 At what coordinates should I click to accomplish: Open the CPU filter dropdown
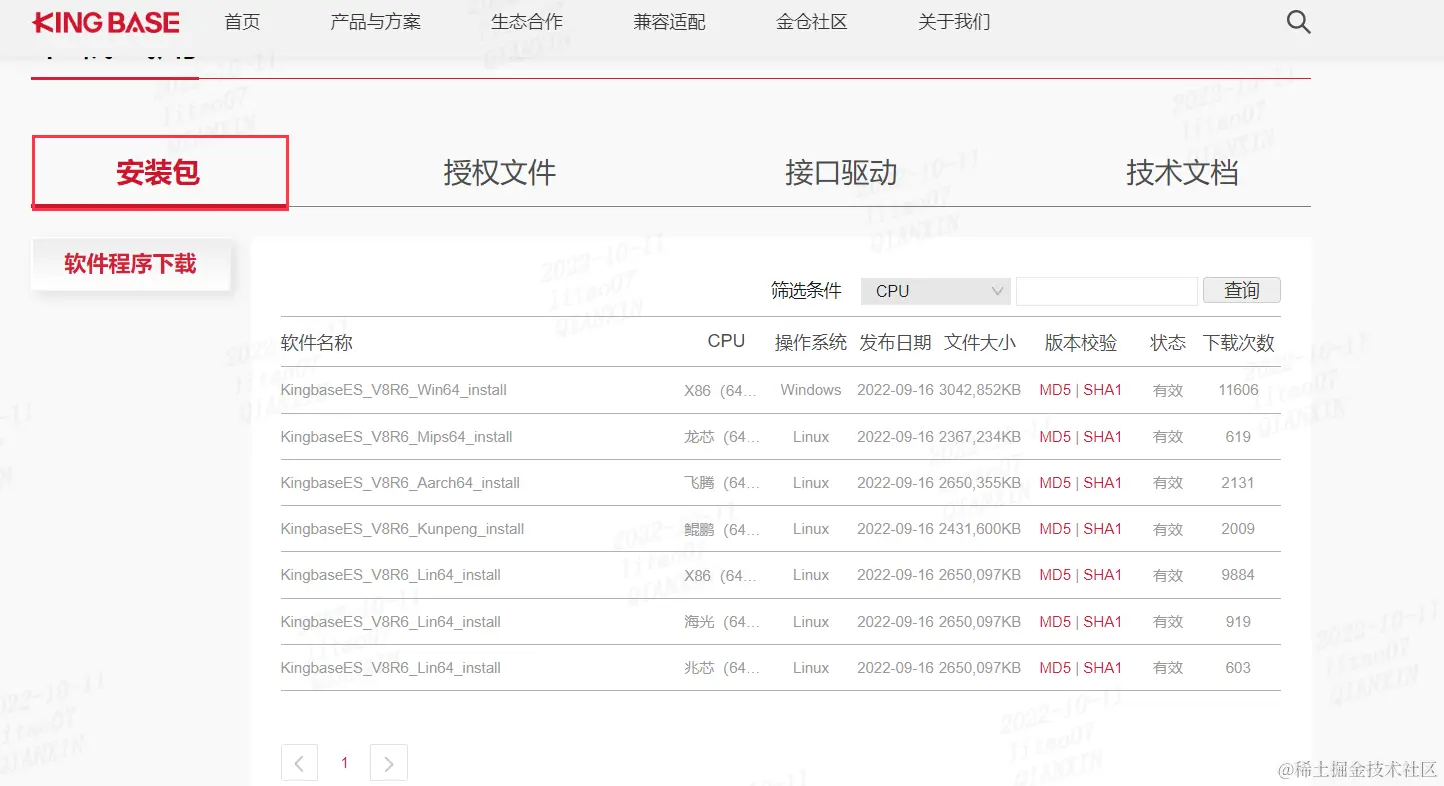(936, 291)
